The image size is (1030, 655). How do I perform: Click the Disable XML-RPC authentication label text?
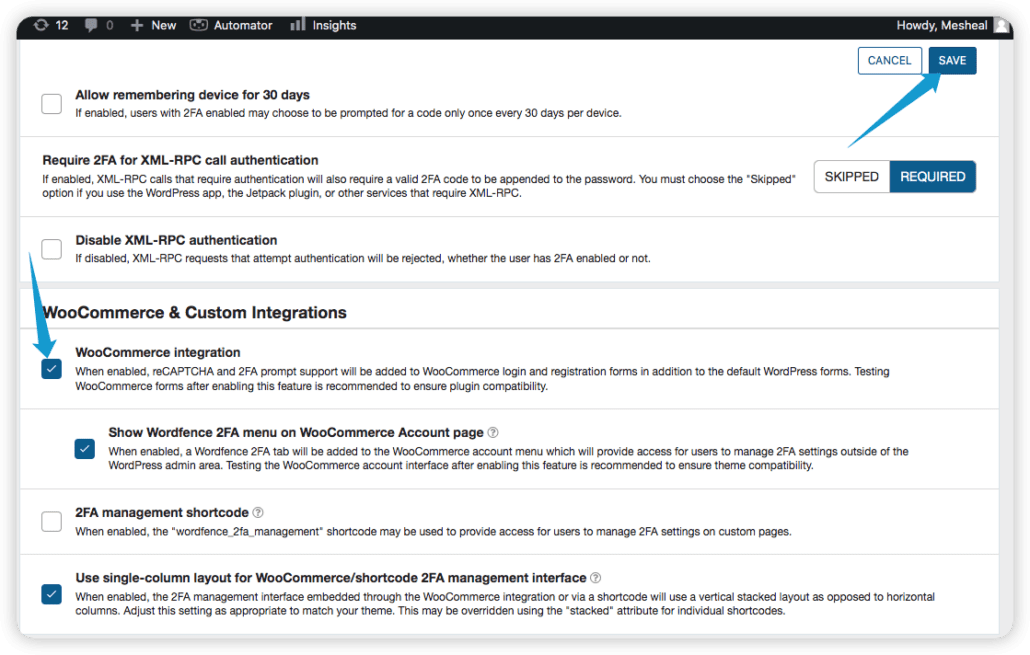[176, 240]
